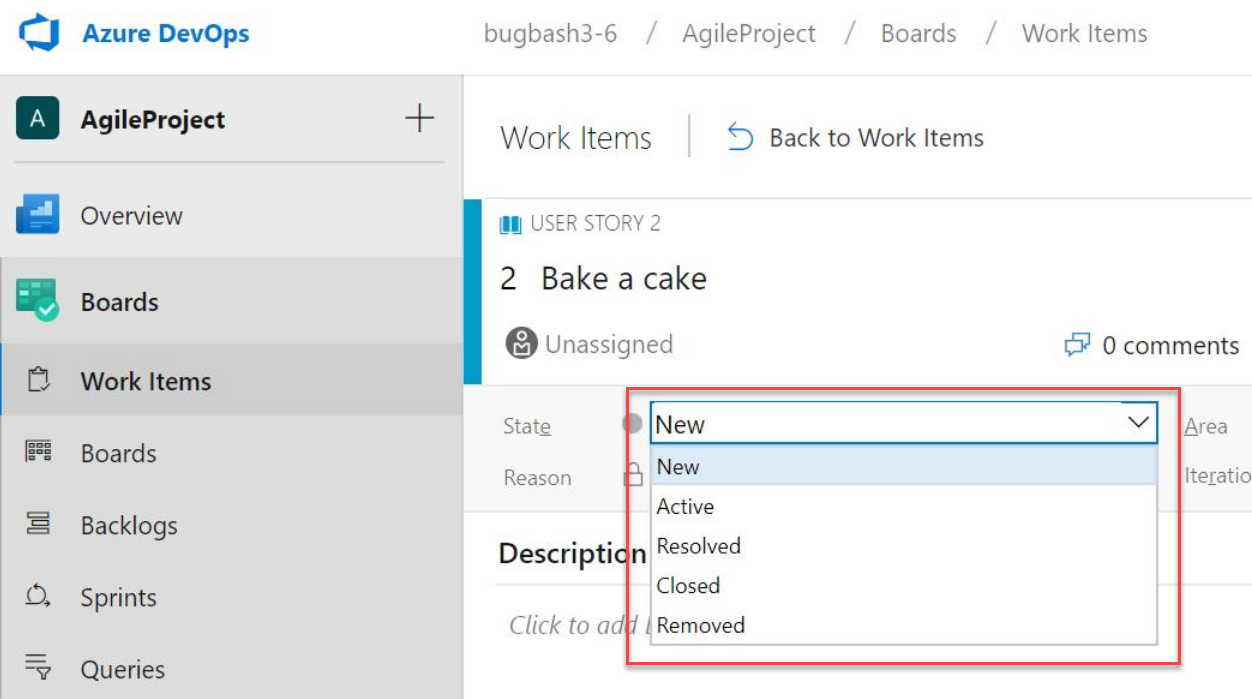The image size is (1252, 699).
Task: Edit the Bake a cake title
Action: point(623,278)
